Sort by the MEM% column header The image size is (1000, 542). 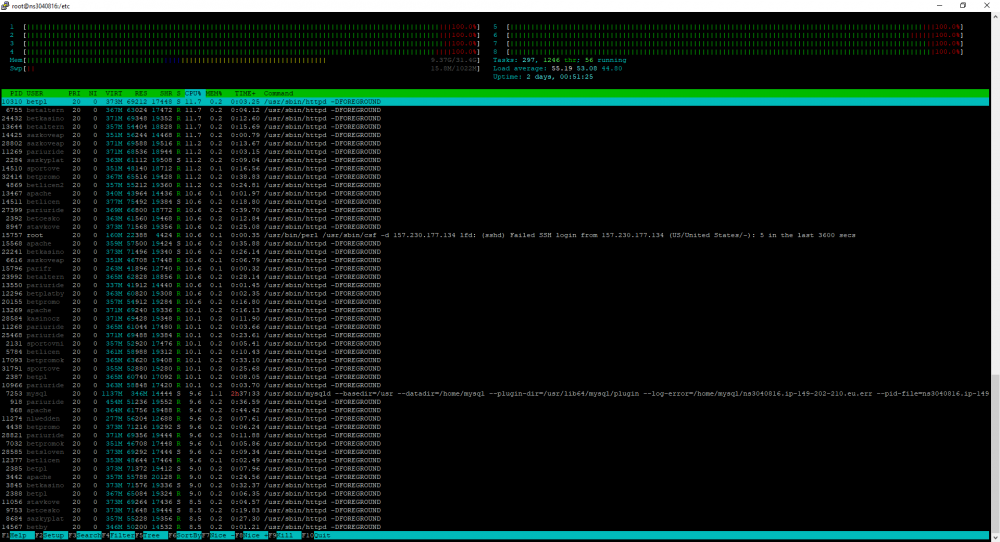click(214, 93)
